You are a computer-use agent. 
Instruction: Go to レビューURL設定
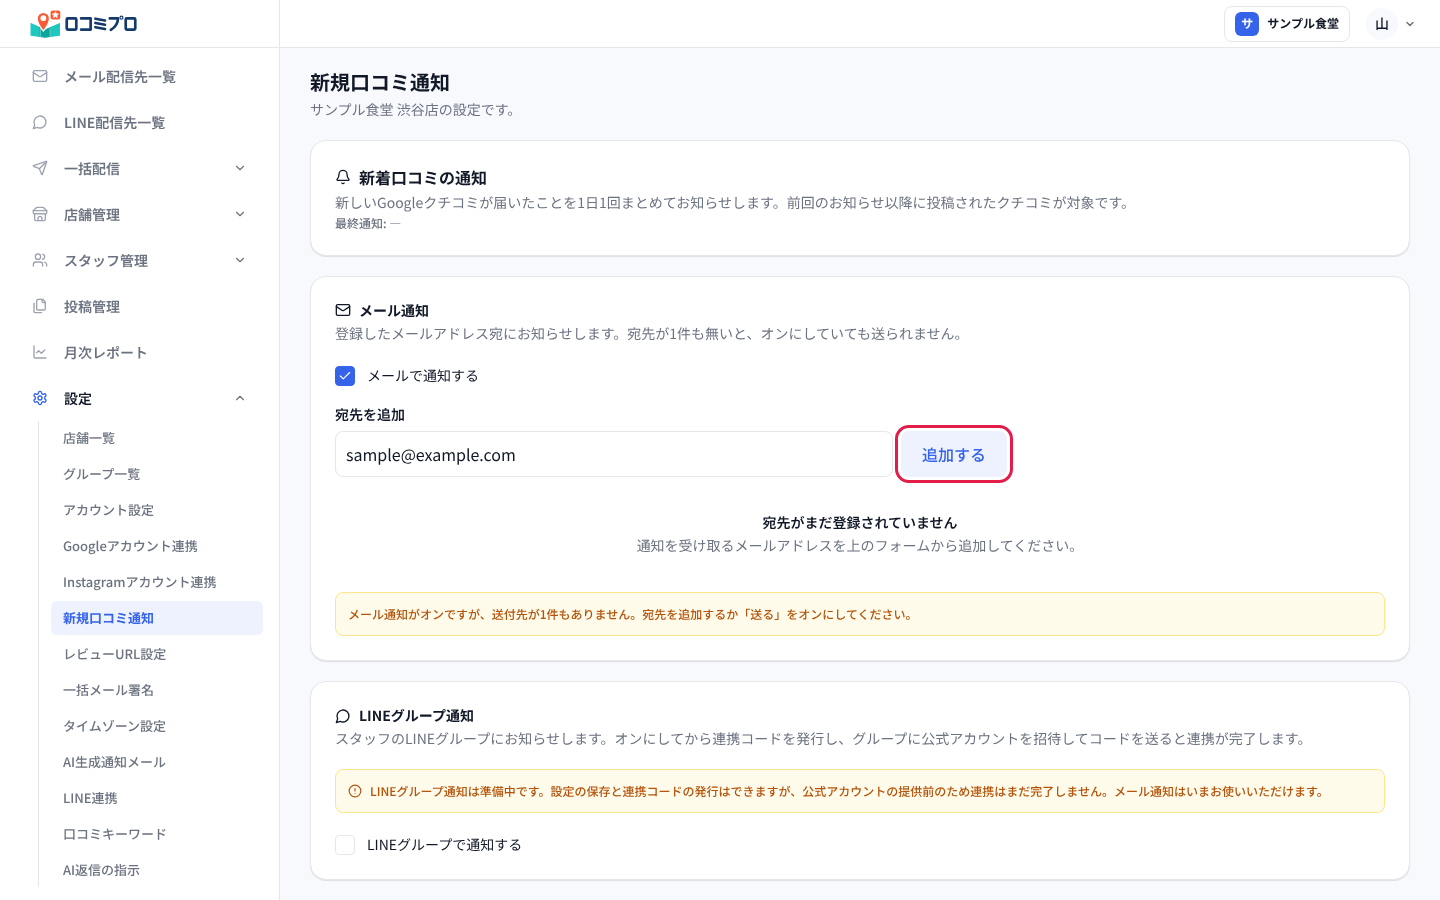pos(157,654)
